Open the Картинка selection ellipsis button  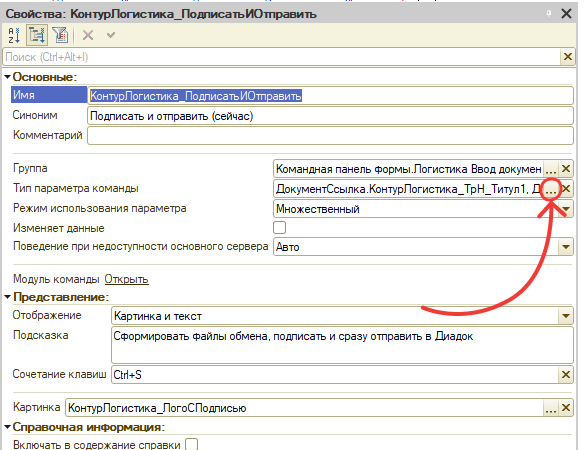point(550,408)
